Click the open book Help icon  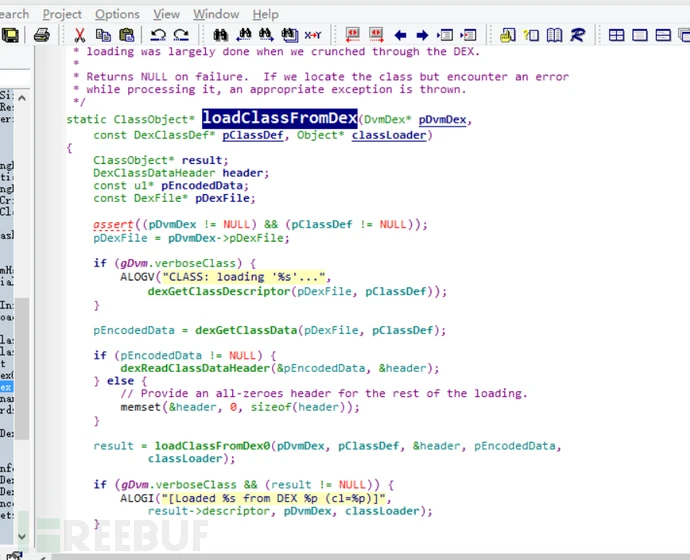pyautogui.click(x=554, y=35)
